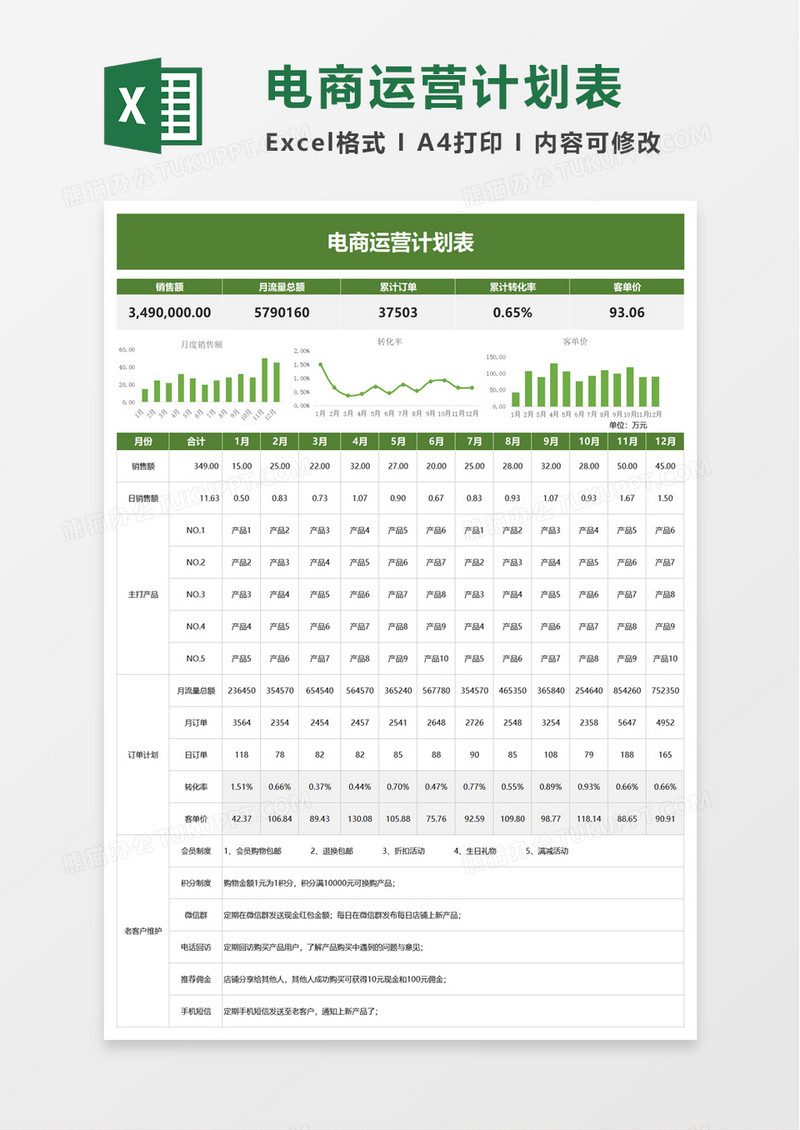Click the green Excel logo icon
The height and width of the screenshot is (1130, 800).
[153, 105]
